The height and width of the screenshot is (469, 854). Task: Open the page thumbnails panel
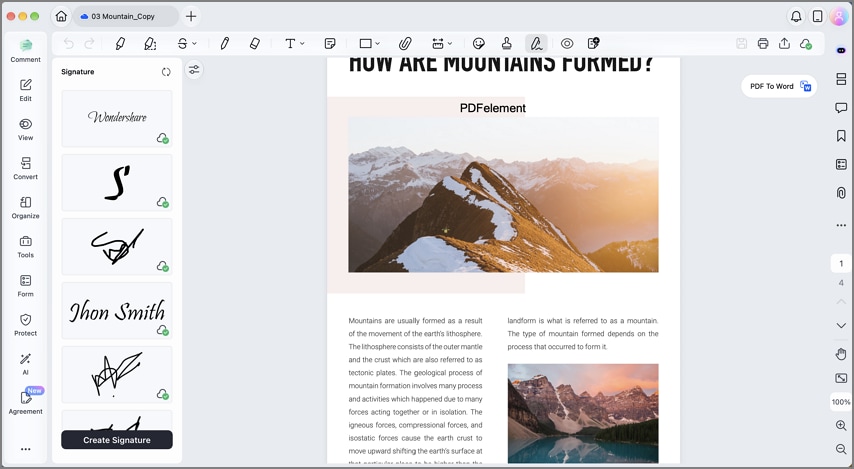(x=841, y=80)
